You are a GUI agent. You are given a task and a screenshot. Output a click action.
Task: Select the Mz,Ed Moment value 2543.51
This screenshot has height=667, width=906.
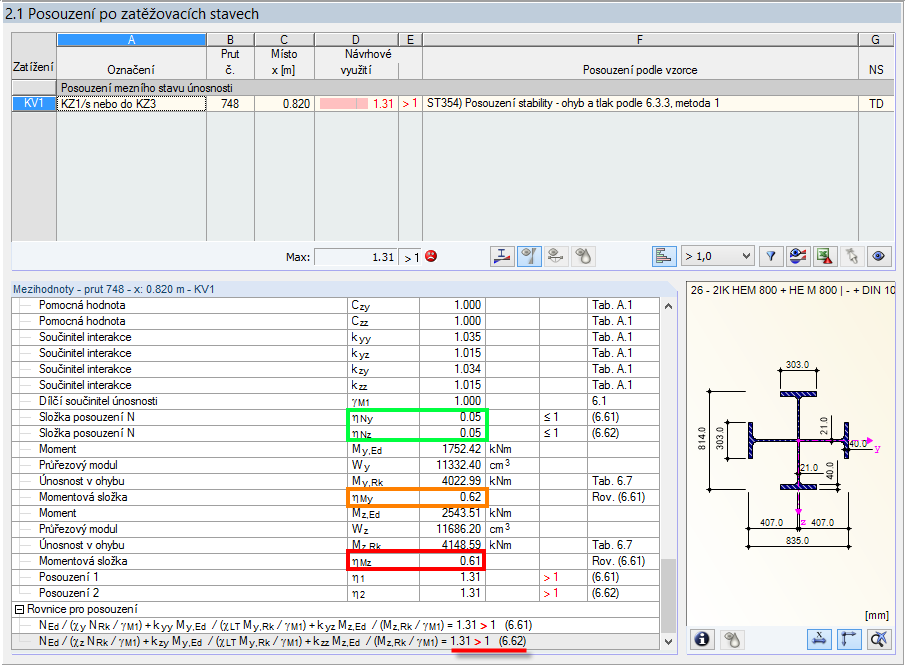tap(452, 513)
